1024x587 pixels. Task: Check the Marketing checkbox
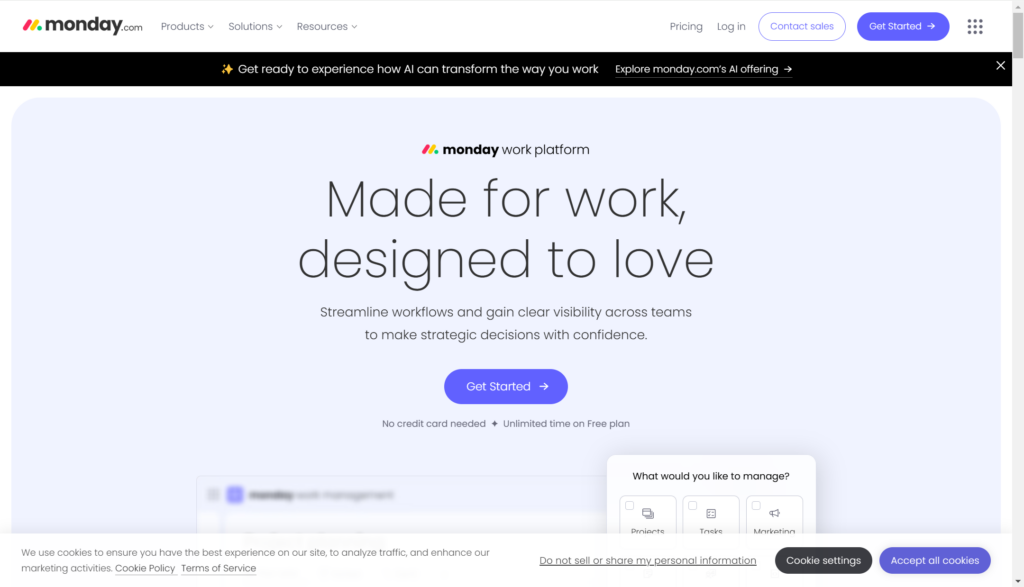(756, 505)
